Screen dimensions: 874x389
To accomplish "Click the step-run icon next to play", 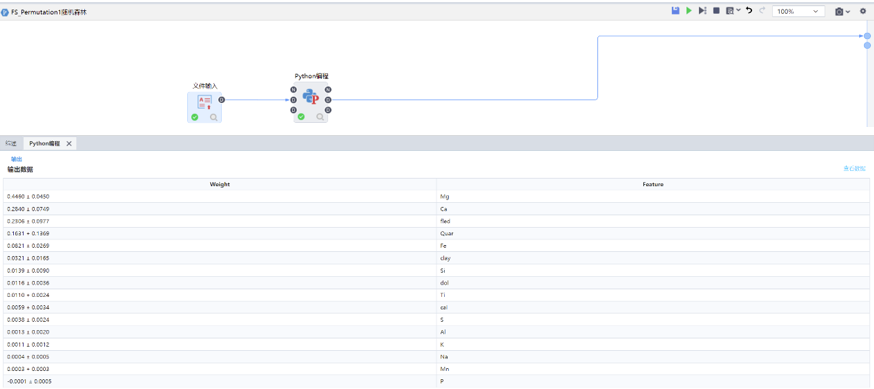I will coord(702,11).
